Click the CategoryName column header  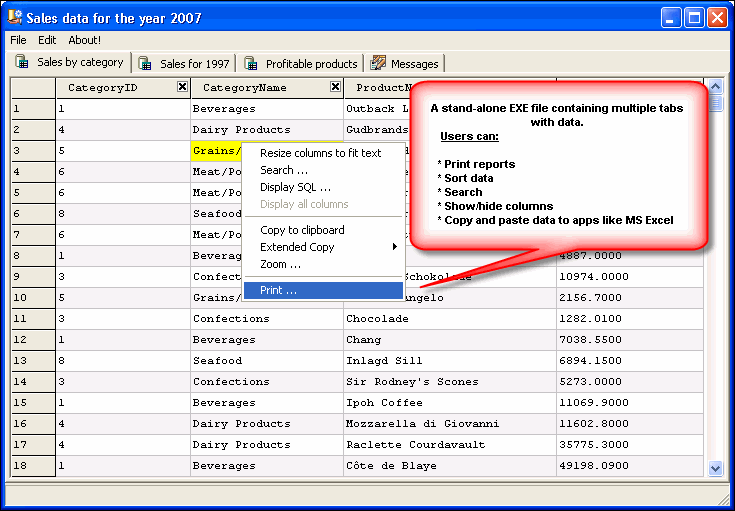point(267,88)
